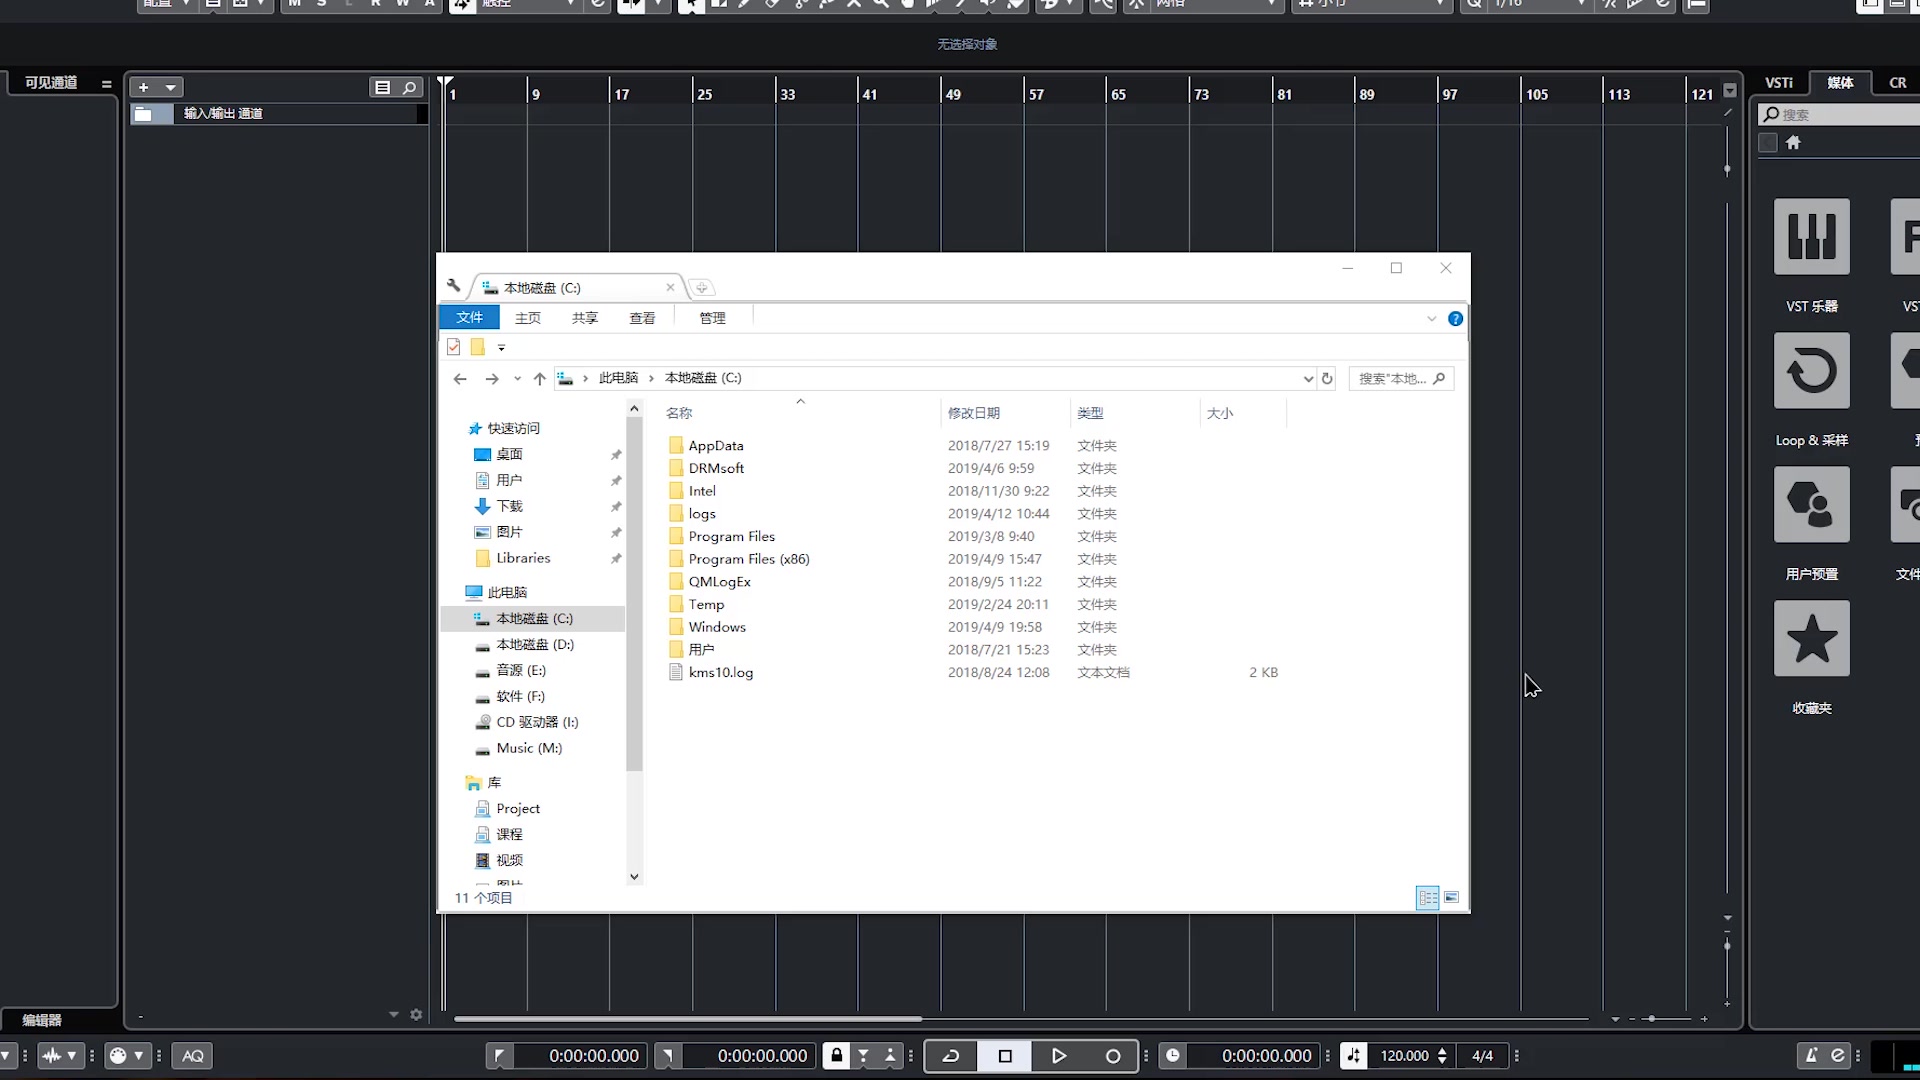Open the 查看 ribbon tab
The width and height of the screenshot is (1920, 1080).
(x=642, y=318)
